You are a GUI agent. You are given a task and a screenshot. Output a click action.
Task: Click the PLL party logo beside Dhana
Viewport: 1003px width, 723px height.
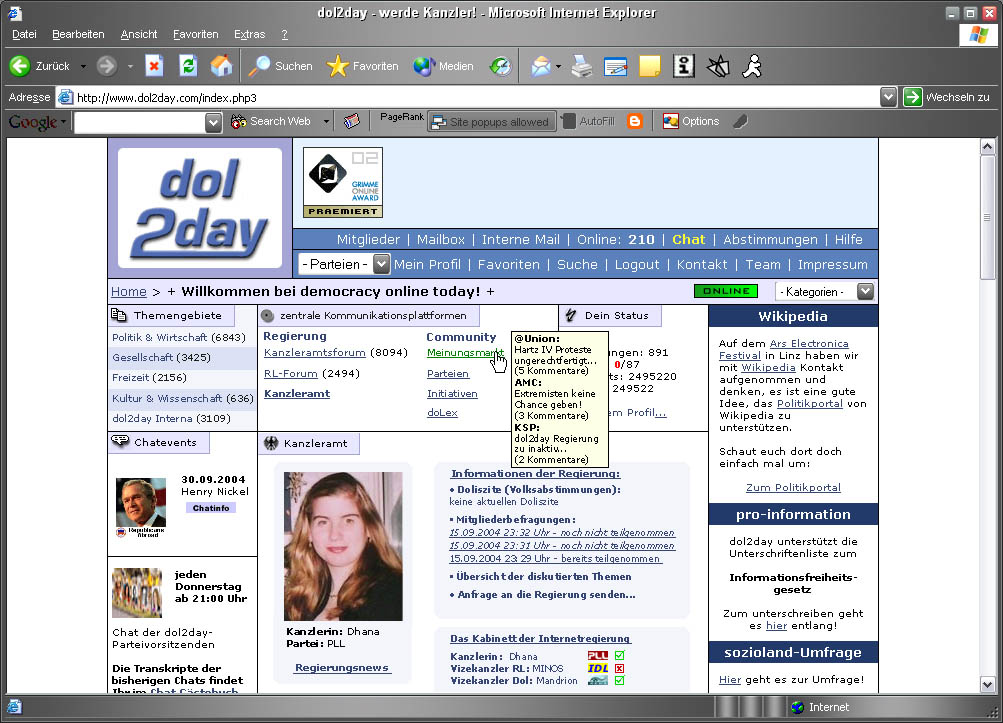(598, 656)
